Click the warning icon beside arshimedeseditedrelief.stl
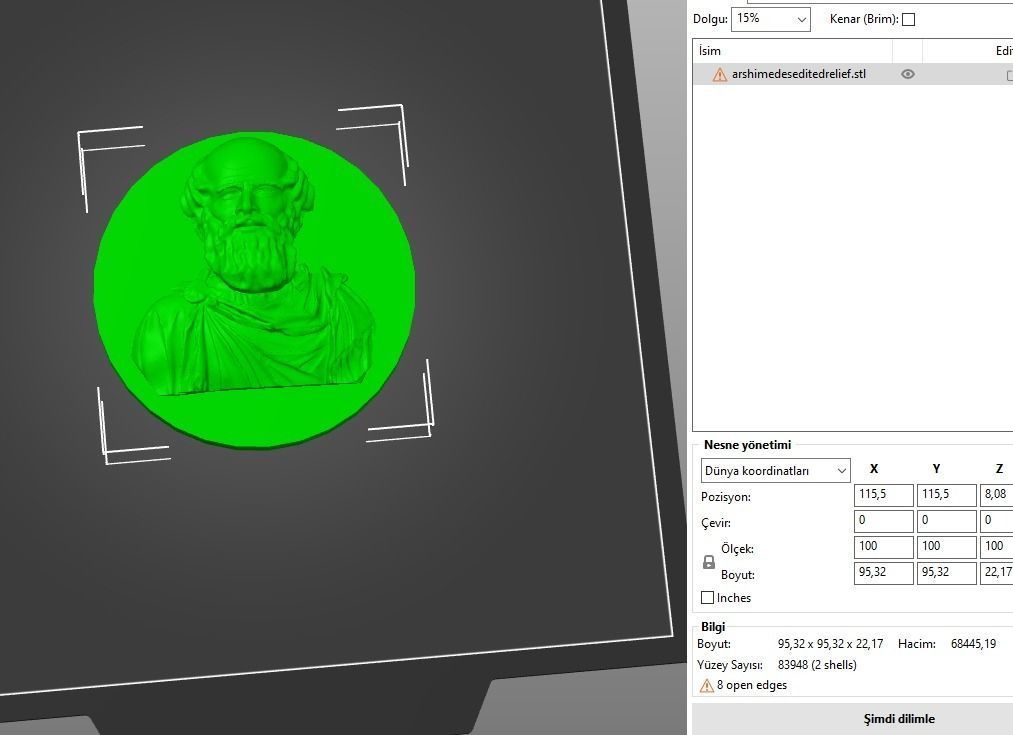Image resolution: width=1013 pixels, height=735 pixels. point(719,75)
